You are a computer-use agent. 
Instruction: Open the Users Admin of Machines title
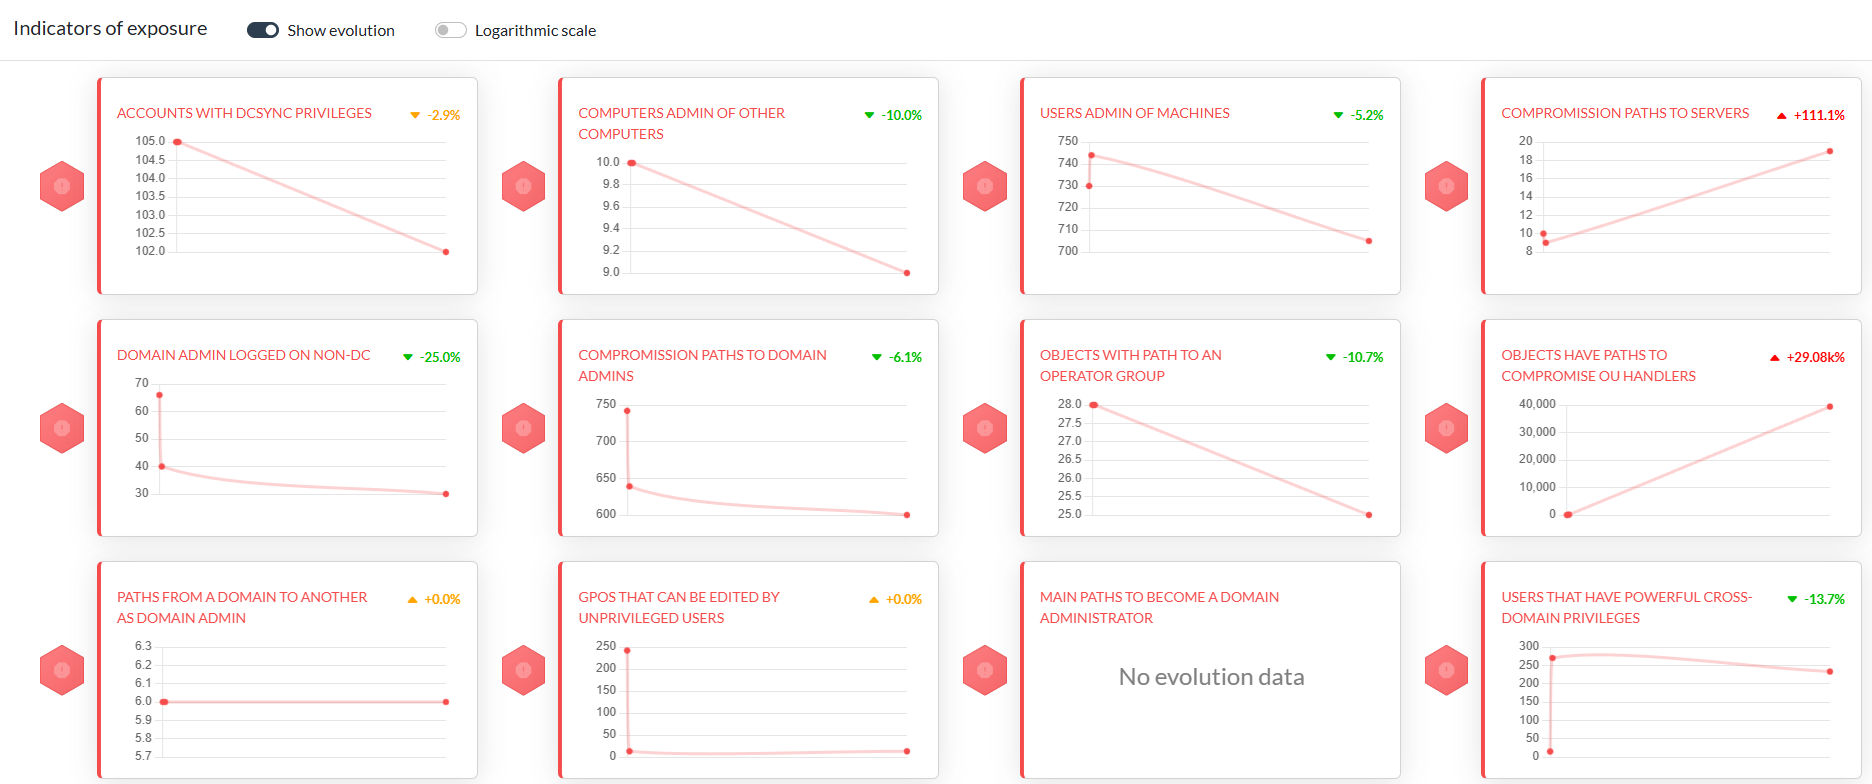[1134, 113]
